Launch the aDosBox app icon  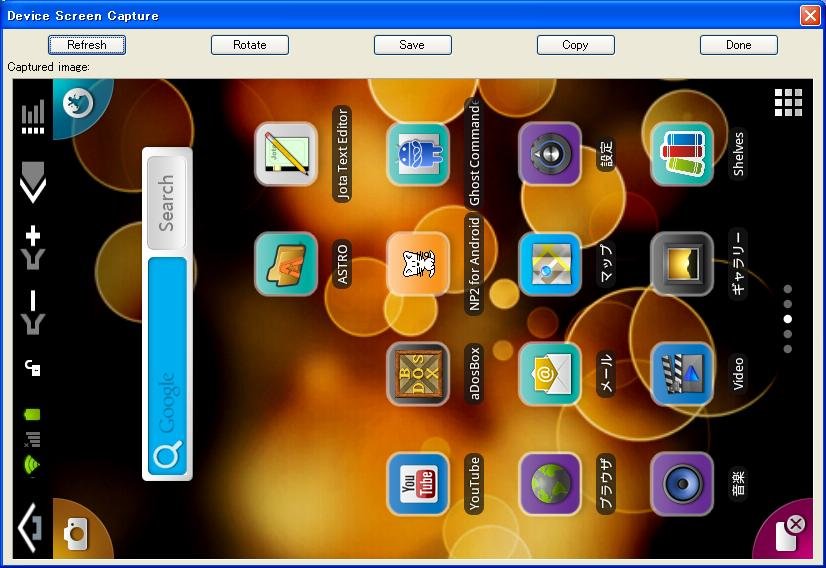click(x=418, y=374)
